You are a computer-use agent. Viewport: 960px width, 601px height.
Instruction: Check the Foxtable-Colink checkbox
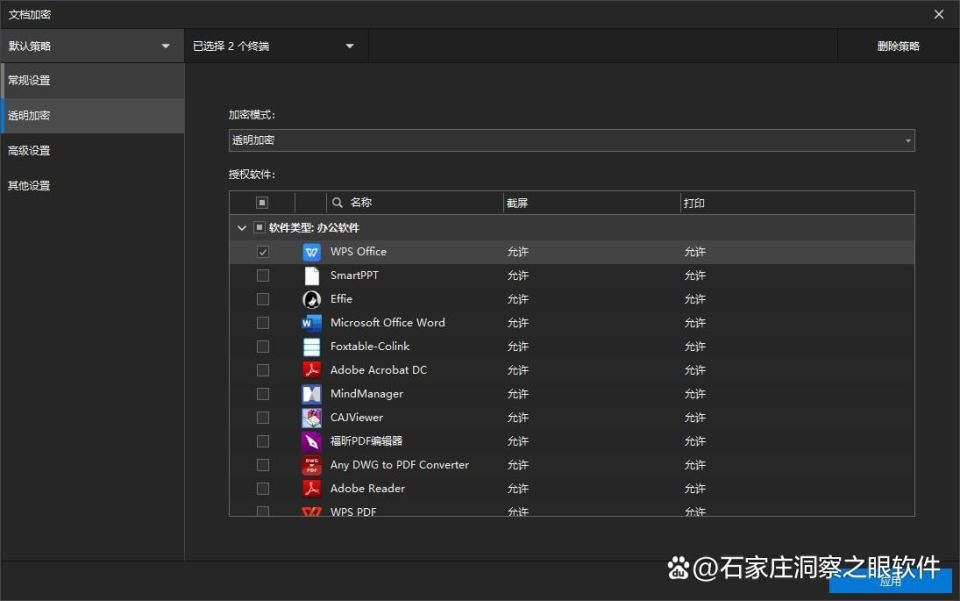click(x=263, y=346)
